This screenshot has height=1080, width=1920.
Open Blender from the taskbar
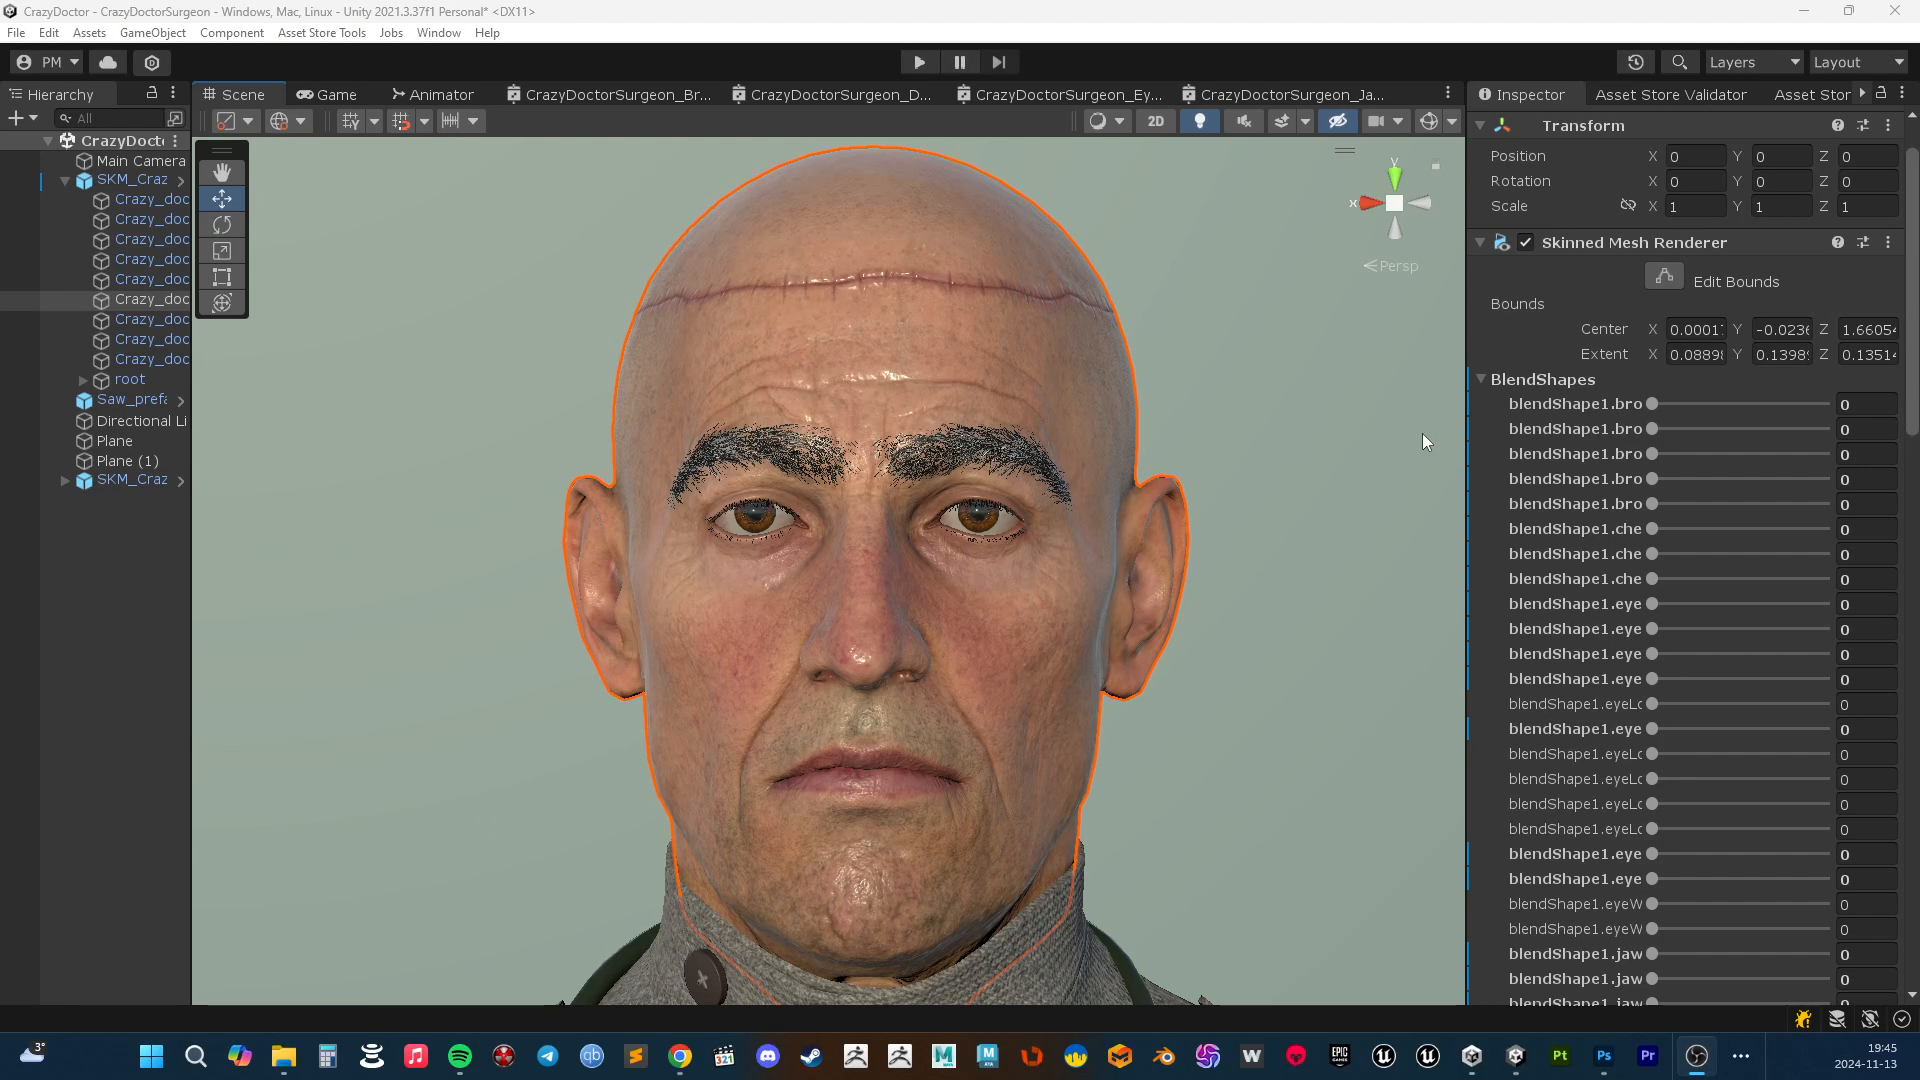tap(1164, 1056)
